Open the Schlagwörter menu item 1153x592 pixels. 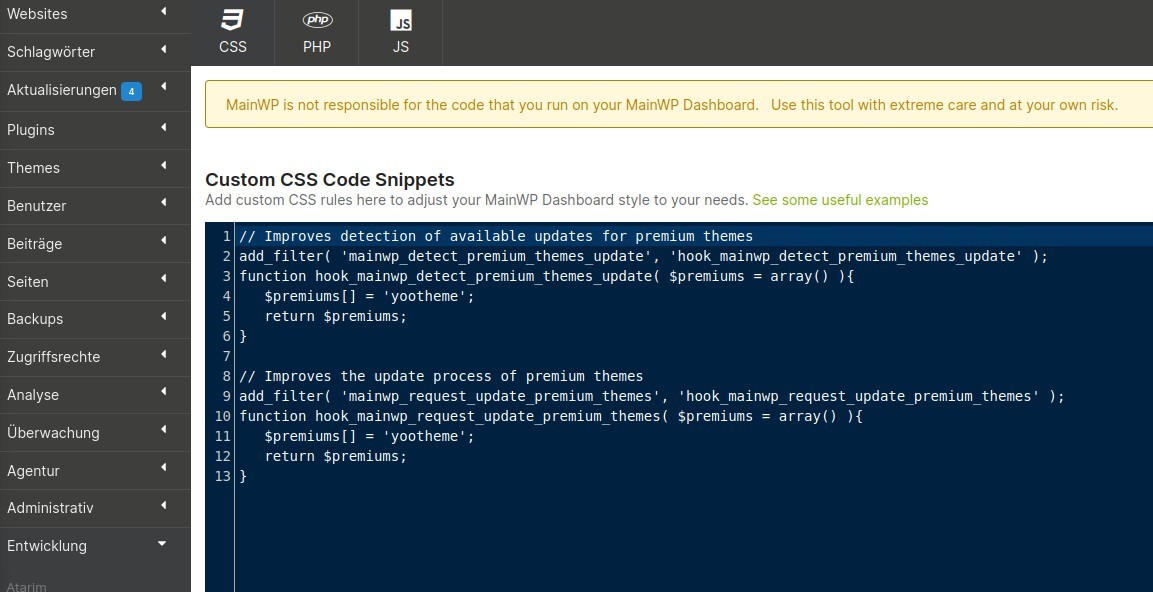click(51, 52)
